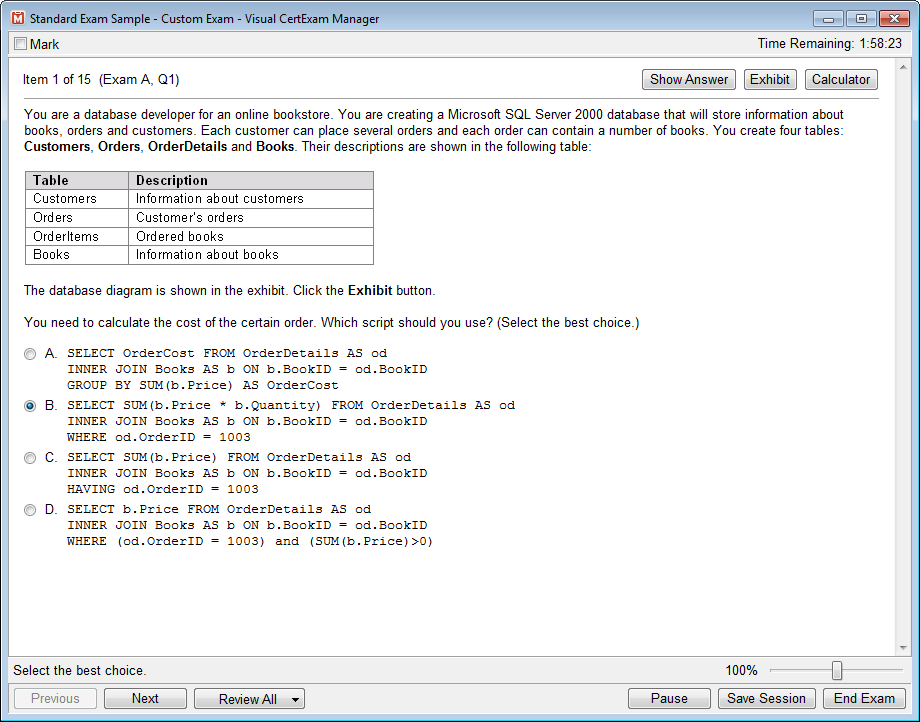Click 'Item 1 of 15' label
Screen dimensions: 920x722
coord(57,80)
